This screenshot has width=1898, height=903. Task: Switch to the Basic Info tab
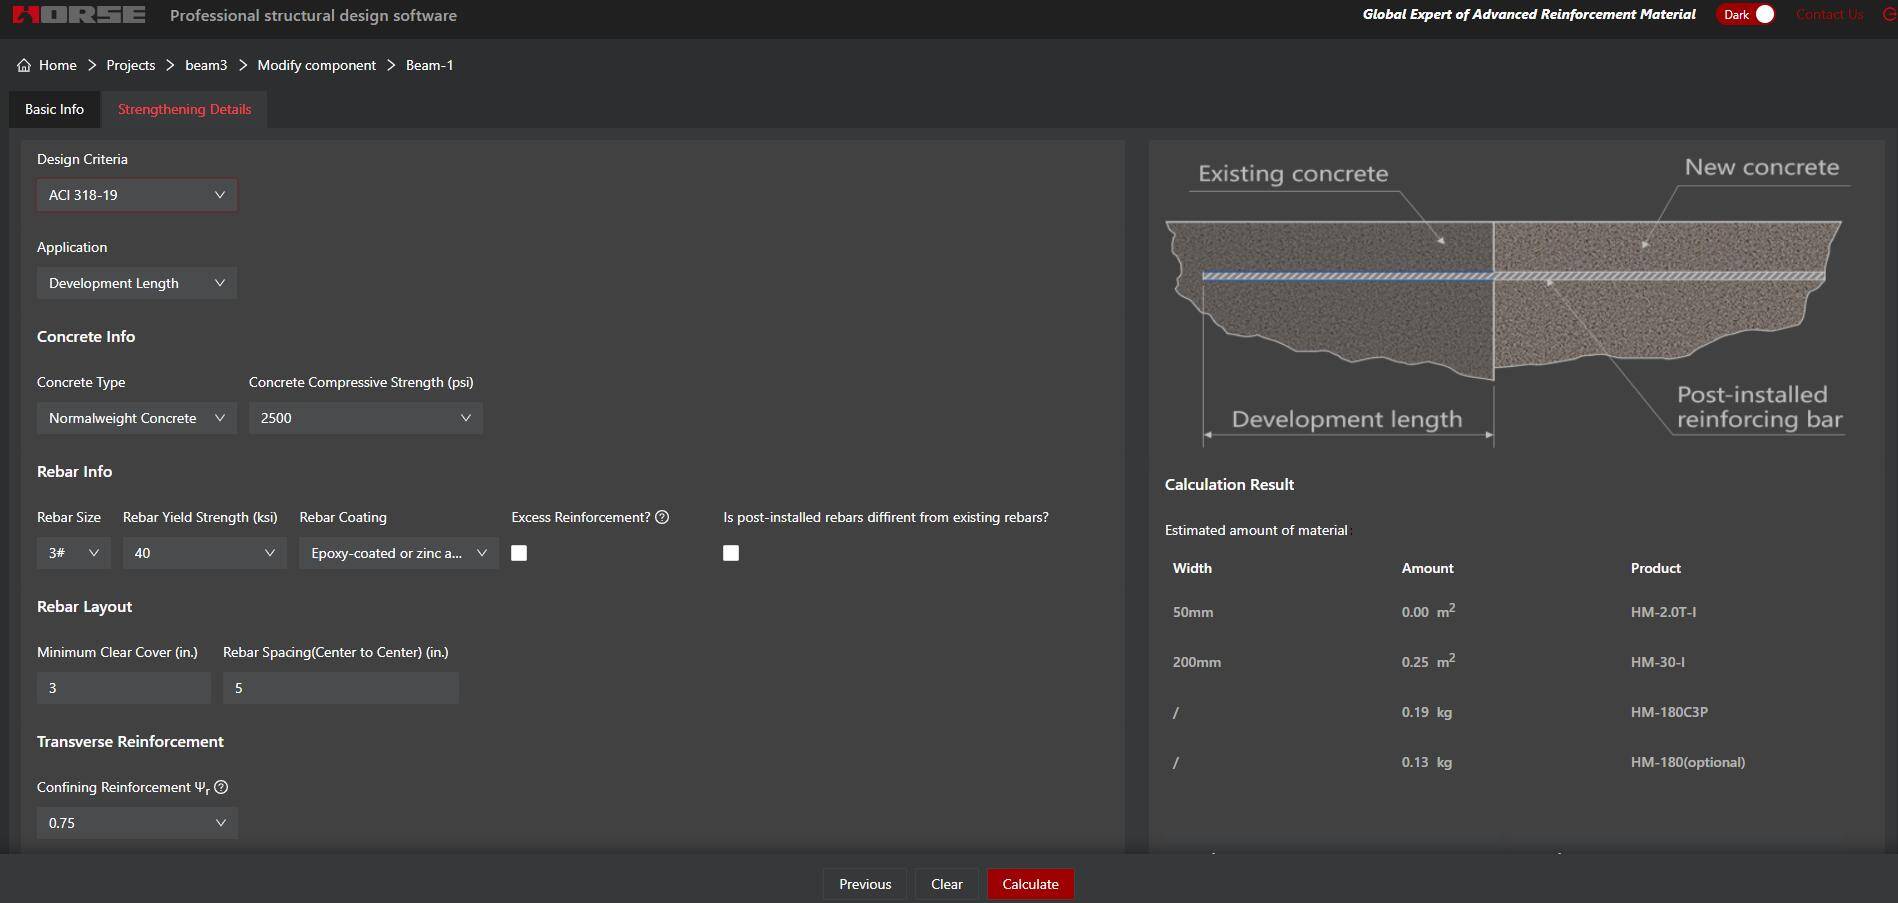[x=55, y=109]
